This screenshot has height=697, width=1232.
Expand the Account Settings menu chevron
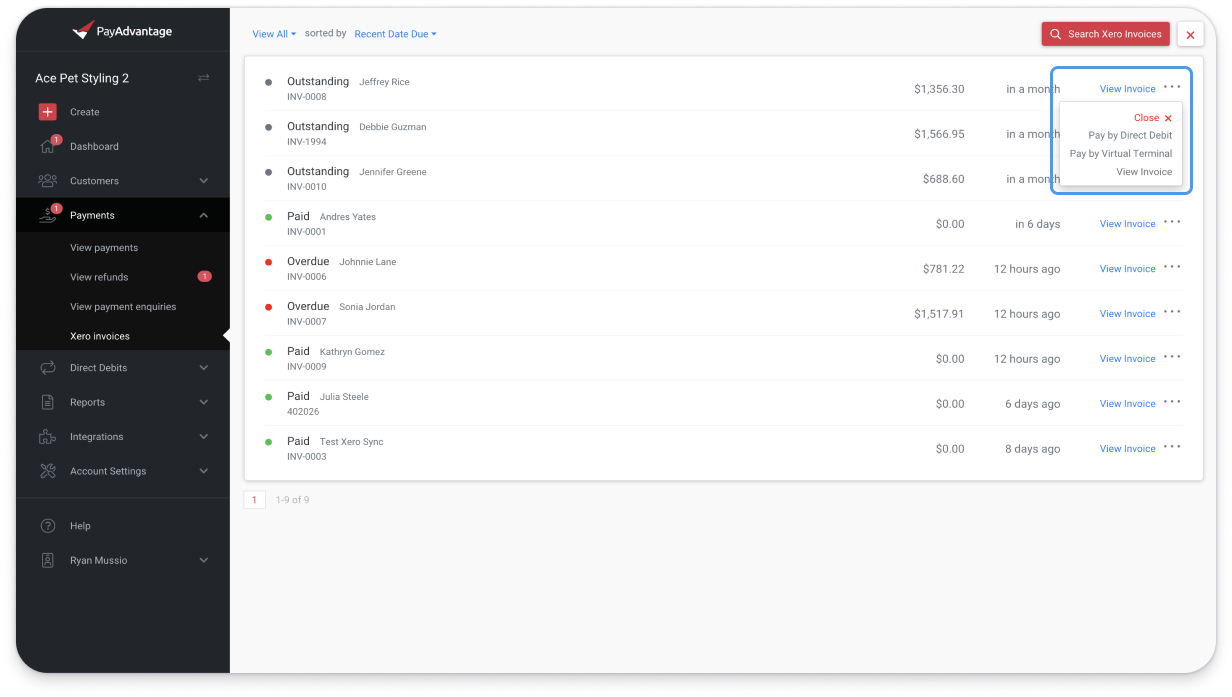coord(204,471)
